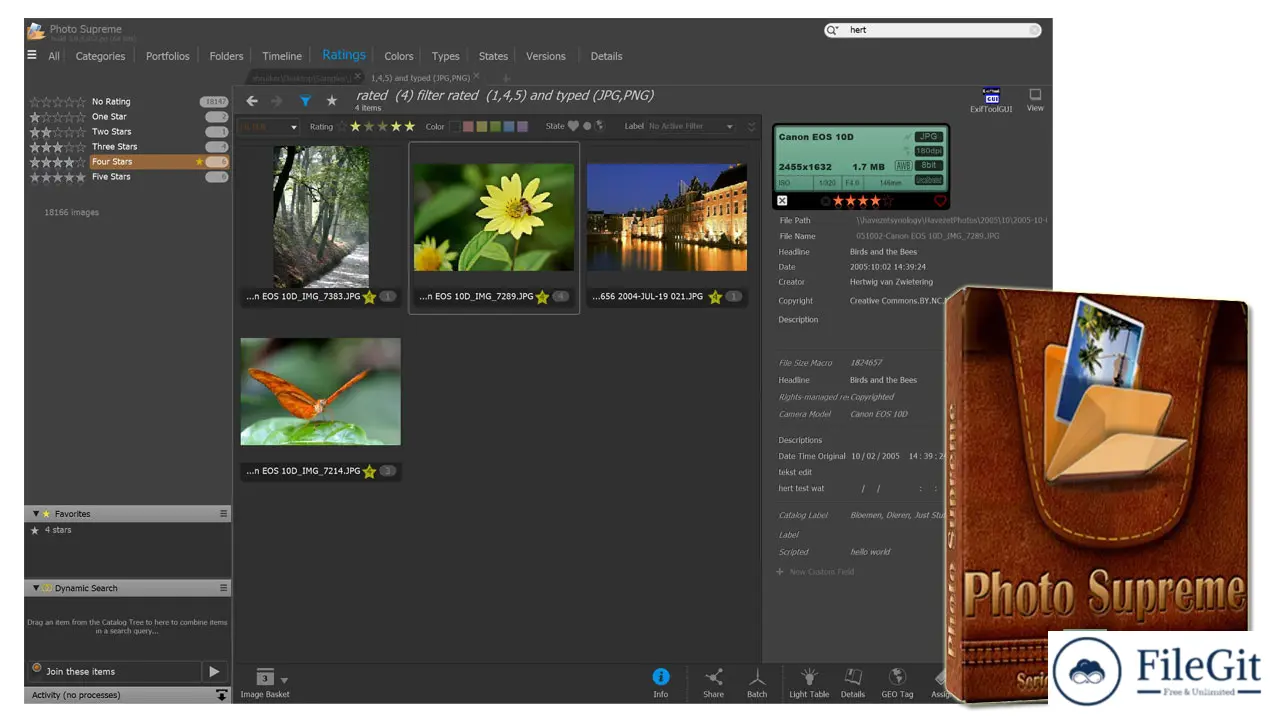Image resolution: width=1280 pixels, height=720 pixels.
Task: Toggle the heart state filter
Action: click(x=573, y=126)
